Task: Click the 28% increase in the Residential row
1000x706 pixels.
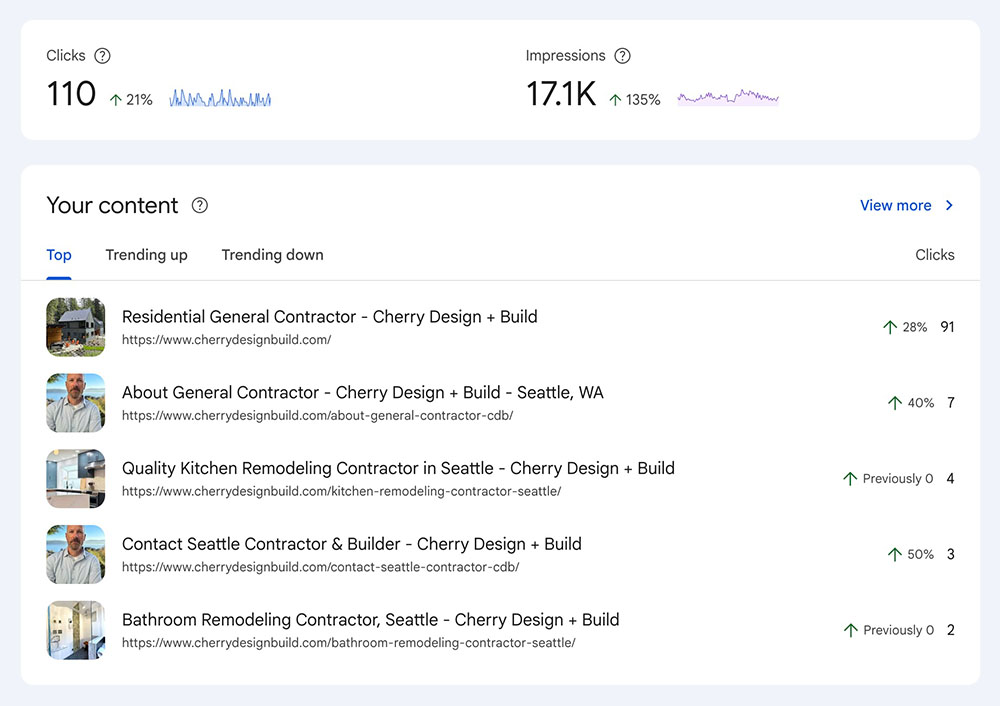Action: click(905, 327)
